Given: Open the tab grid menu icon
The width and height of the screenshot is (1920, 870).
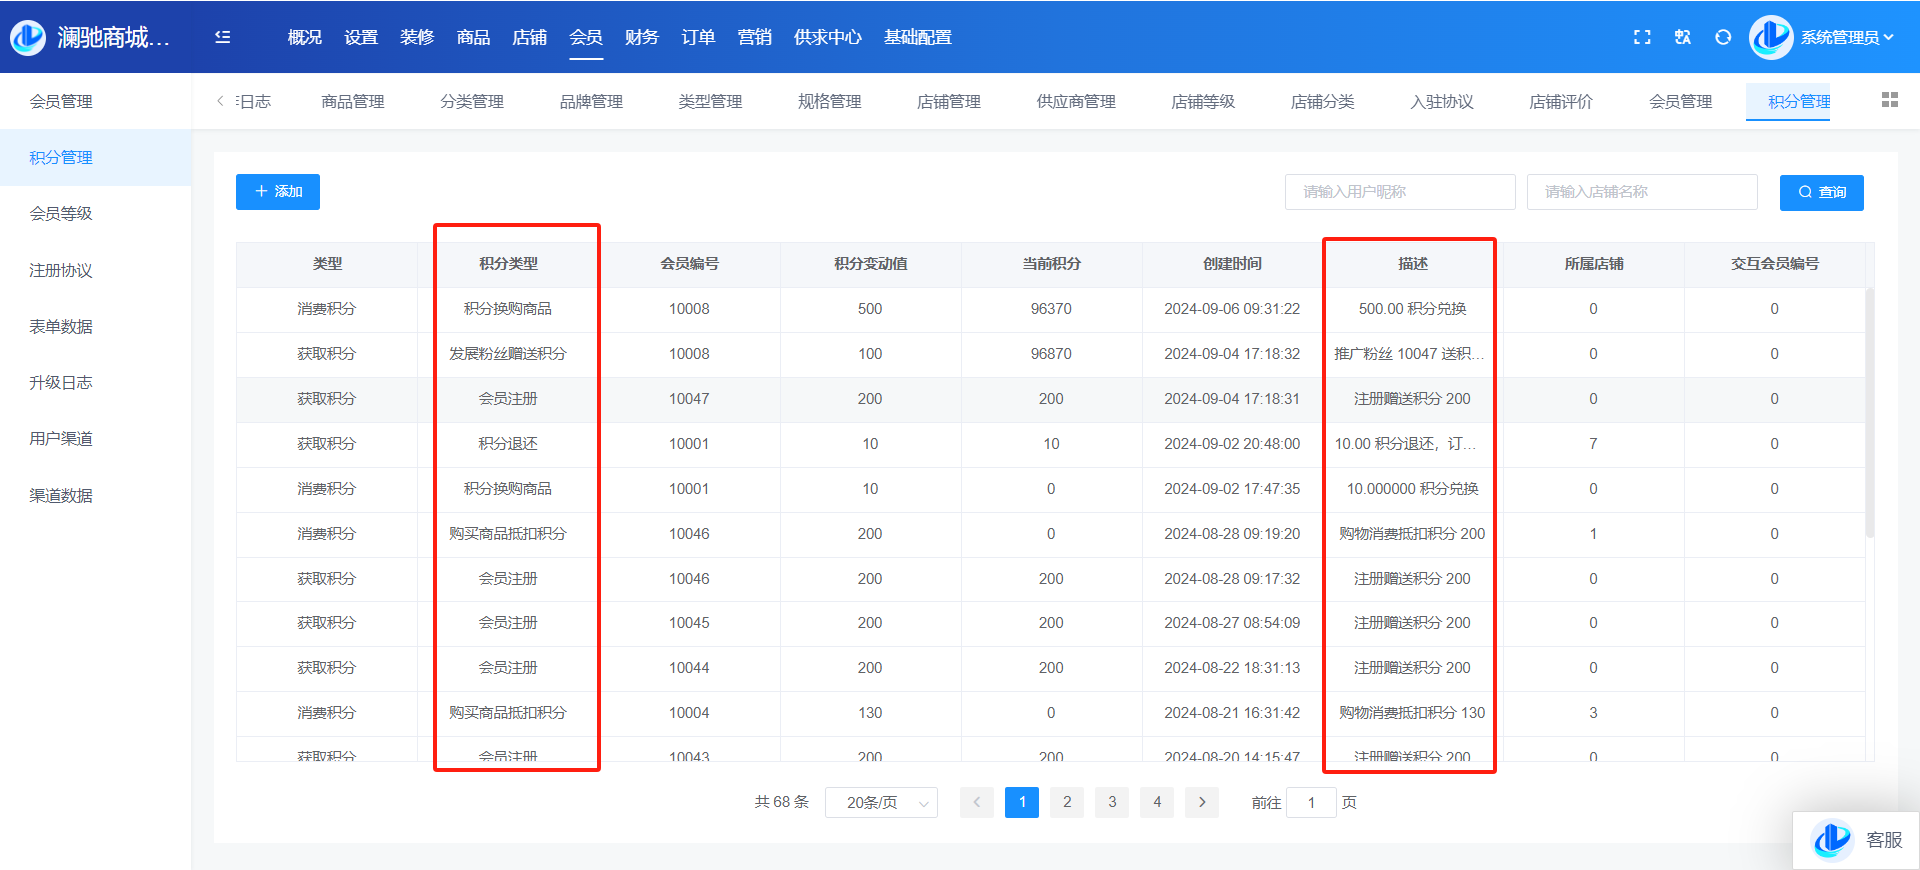Looking at the screenshot, I should tap(1889, 100).
